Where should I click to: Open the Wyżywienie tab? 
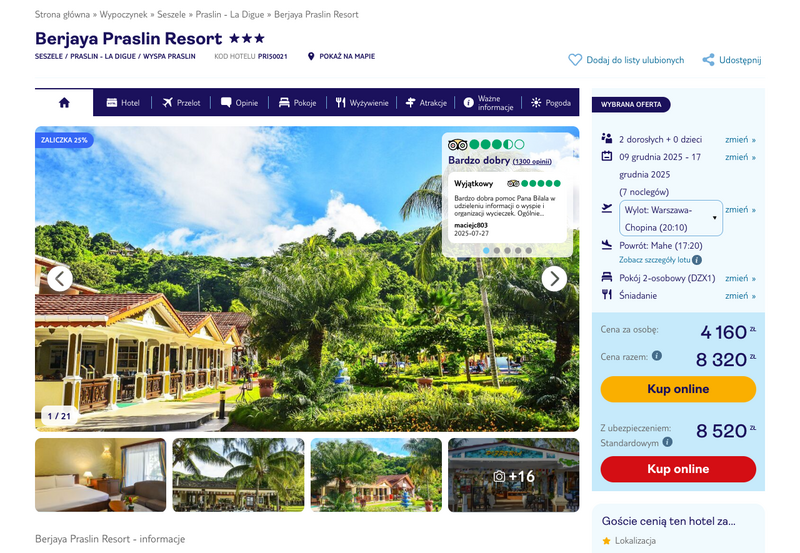coord(362,103)
